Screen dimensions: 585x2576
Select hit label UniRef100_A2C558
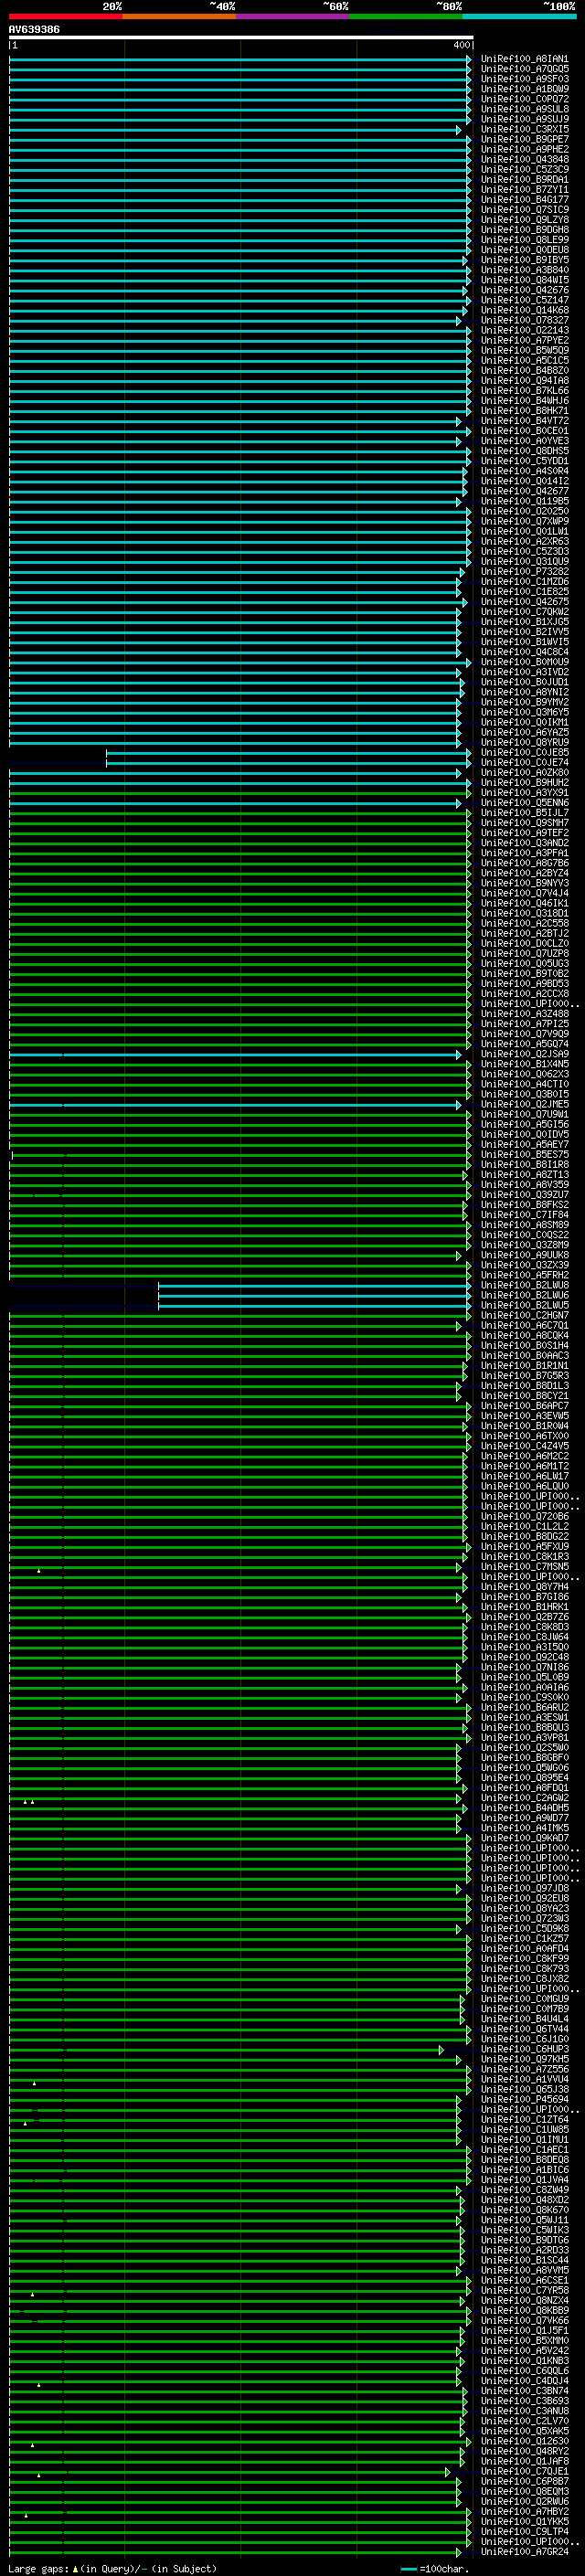point(525,923)
